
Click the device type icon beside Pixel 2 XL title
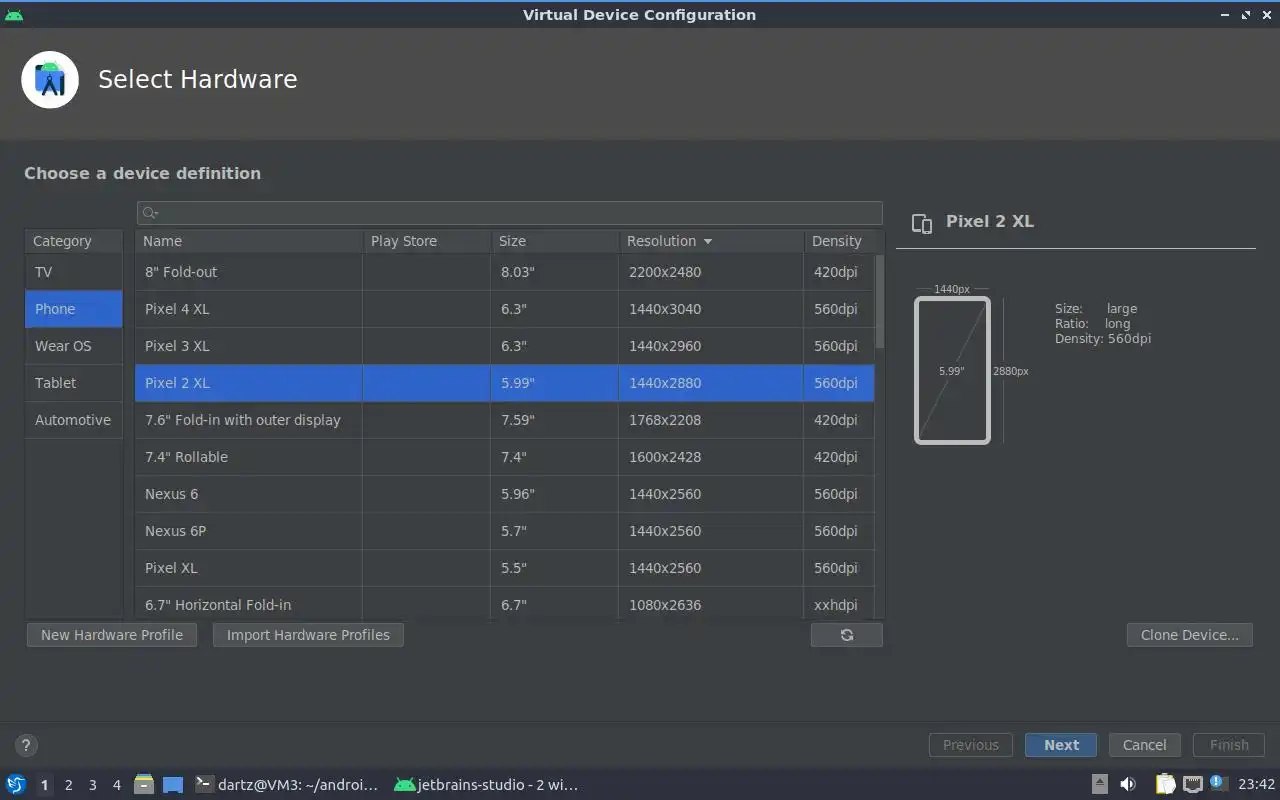922,223
